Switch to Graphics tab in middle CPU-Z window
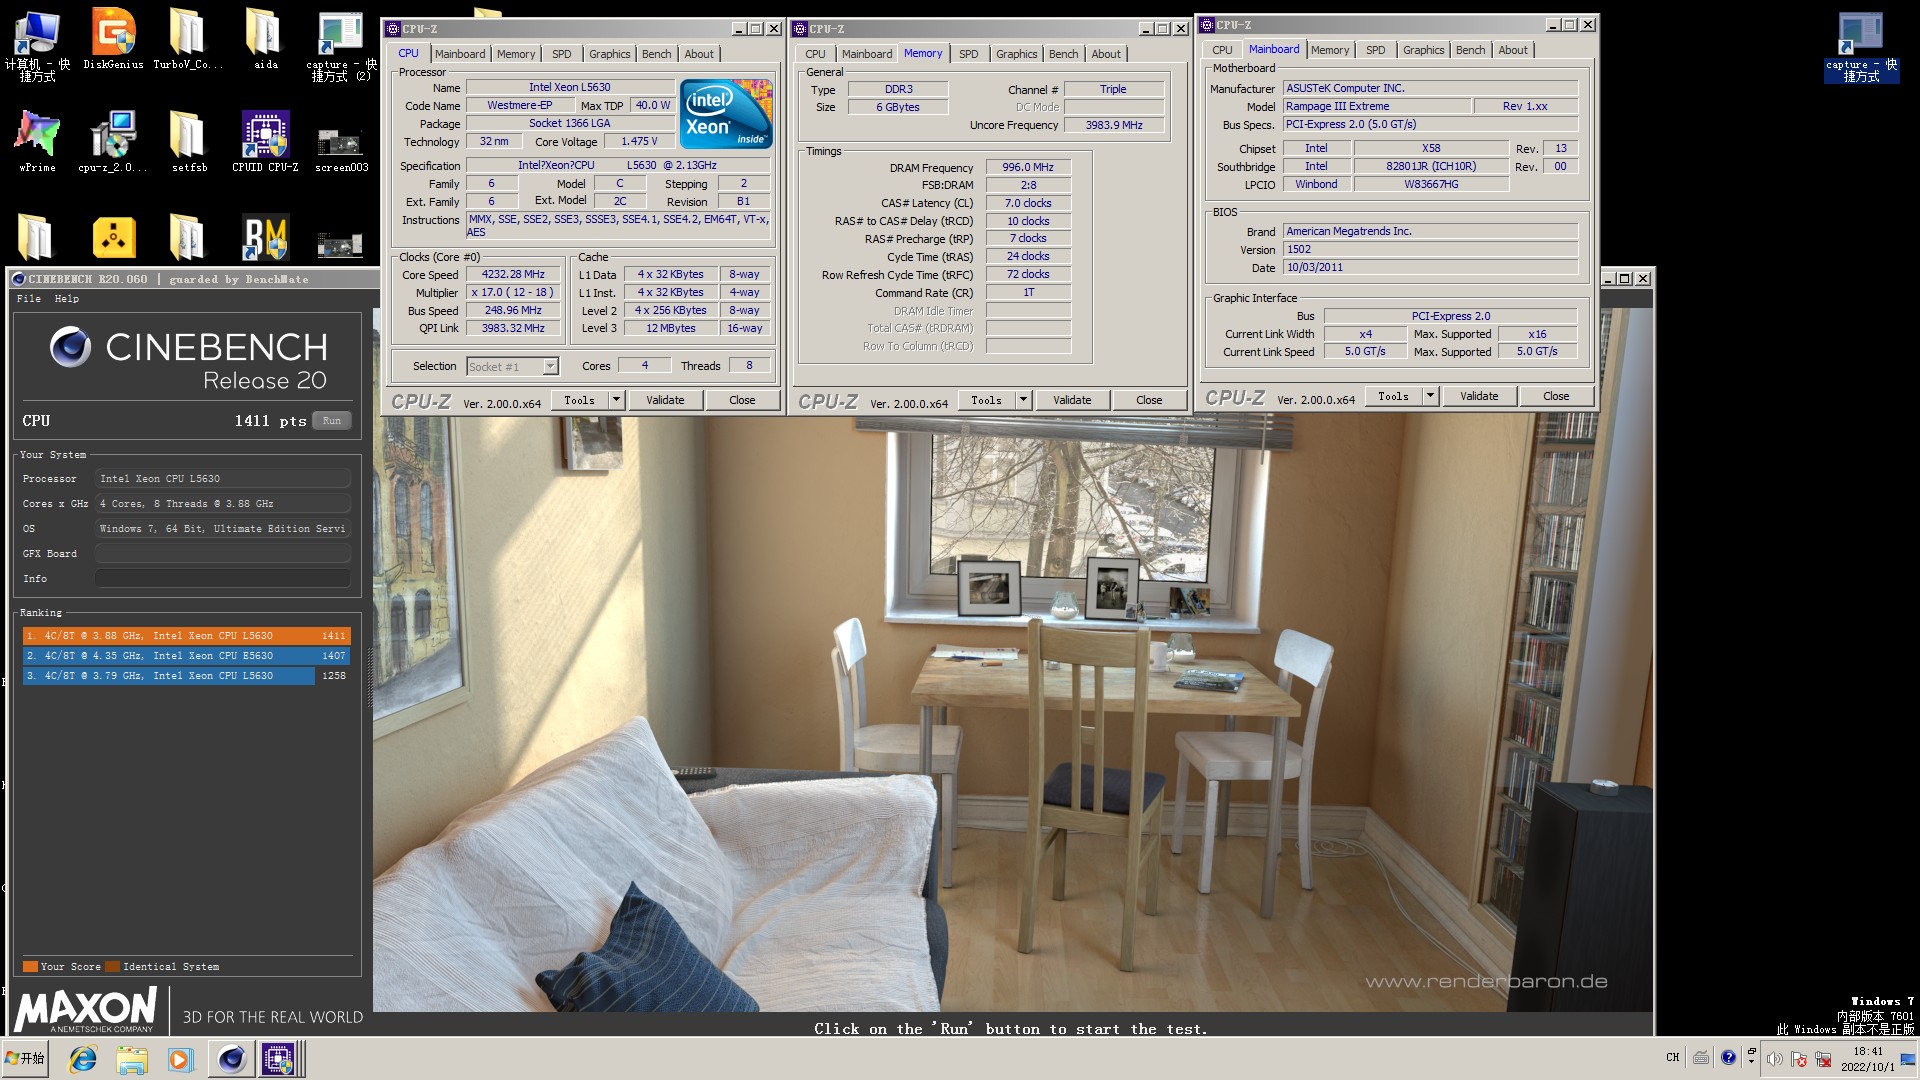This screenshot has height=1080, width=1920. pyautogui.click(x=1017, y=54)
